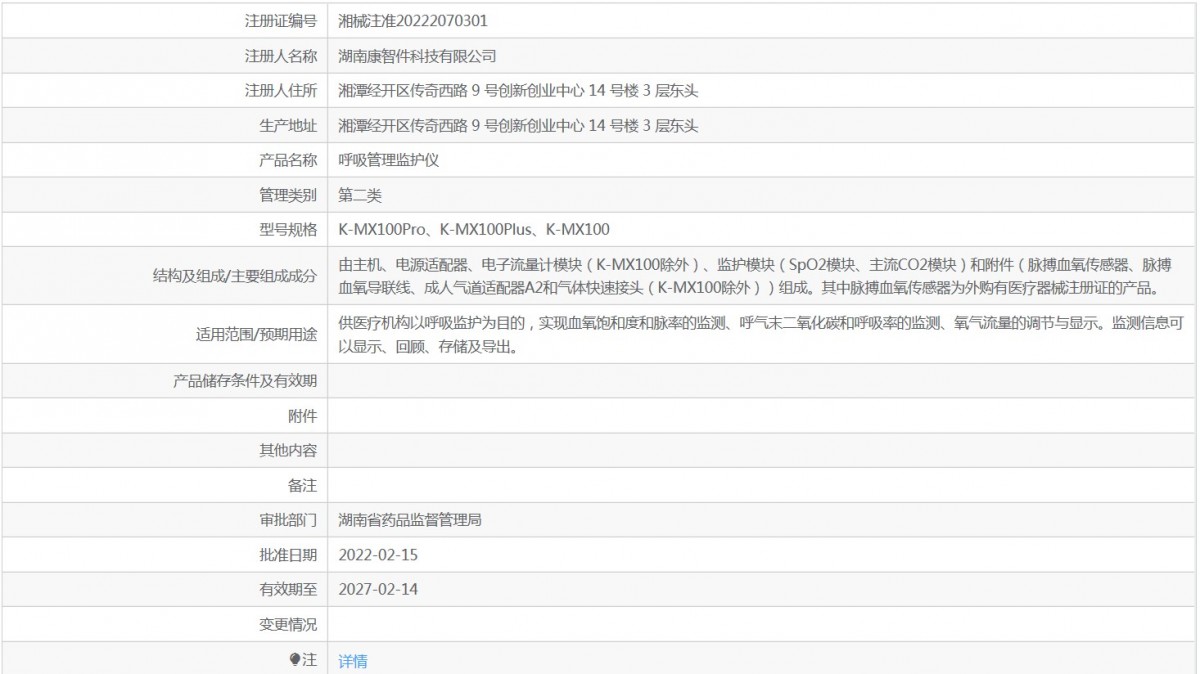Open the 详情 link in the 注 row

(353, 660)
